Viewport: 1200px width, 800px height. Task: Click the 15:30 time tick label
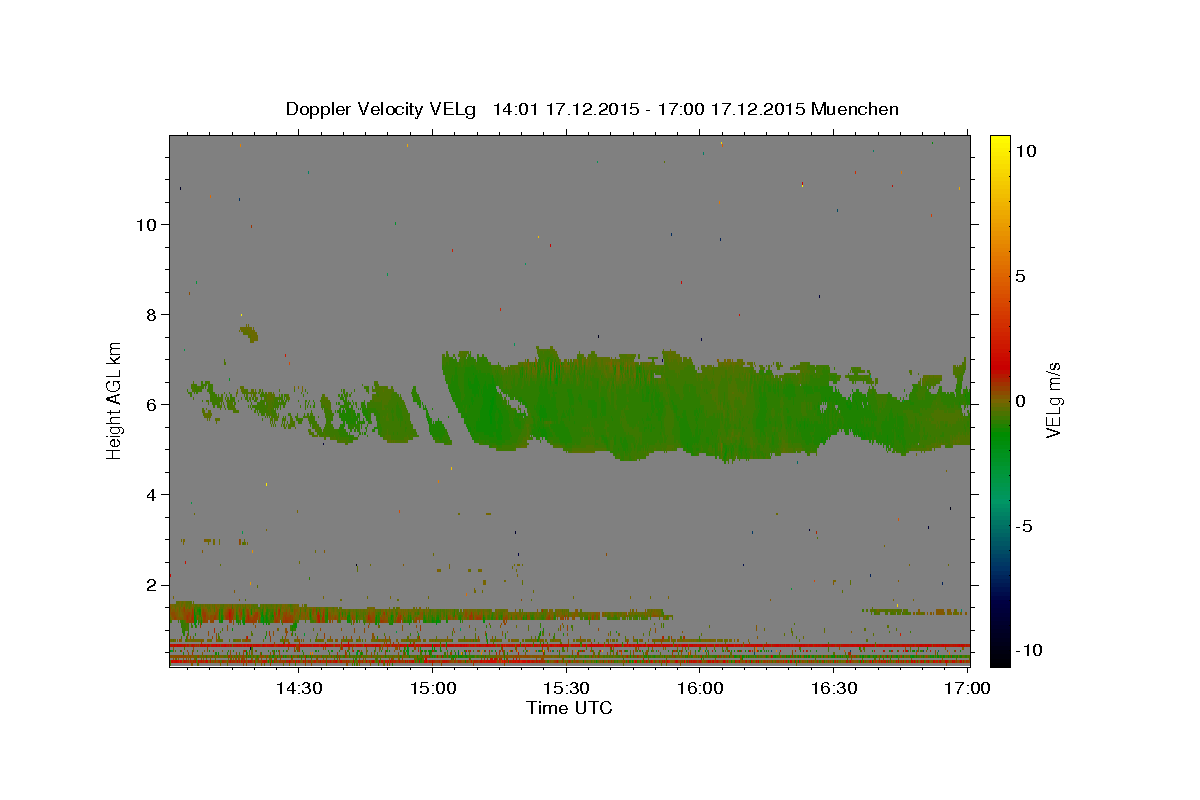[x=566, y=688]
